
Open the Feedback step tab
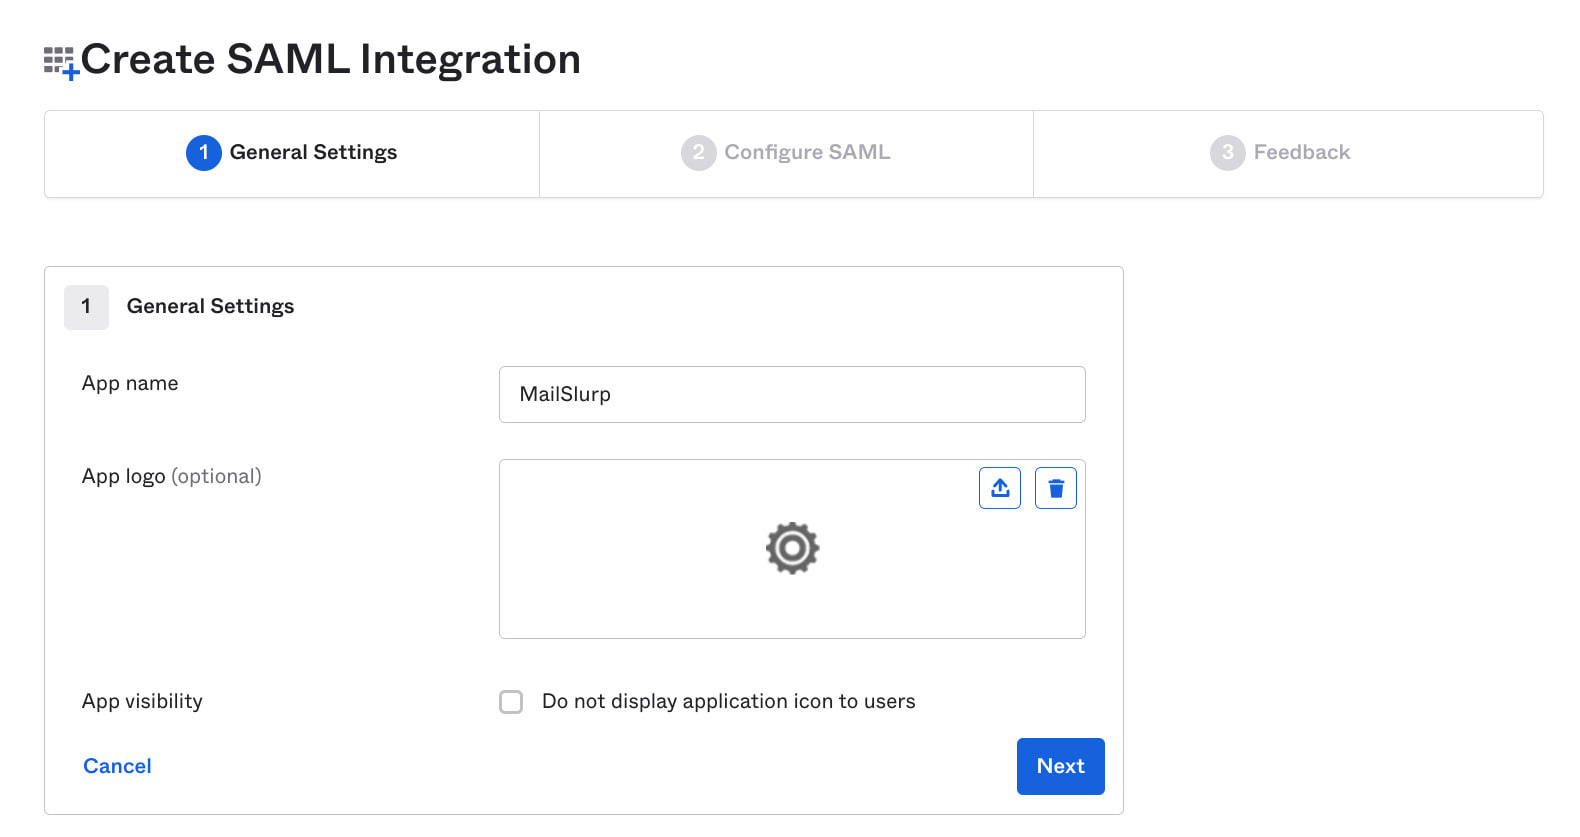pos(1301,153)
